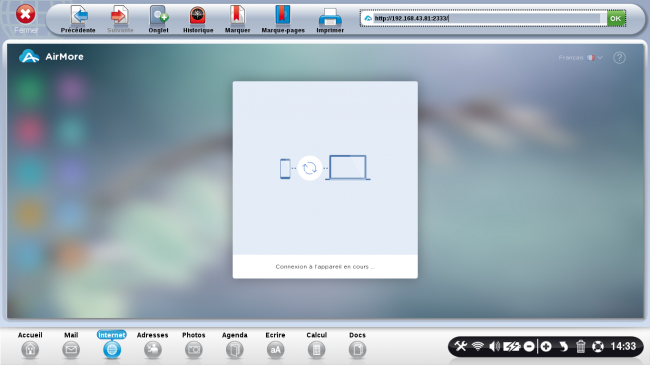The image size is (650, 365).
Task: Open Ecrire writing application
Action: [x=275, y=345]
